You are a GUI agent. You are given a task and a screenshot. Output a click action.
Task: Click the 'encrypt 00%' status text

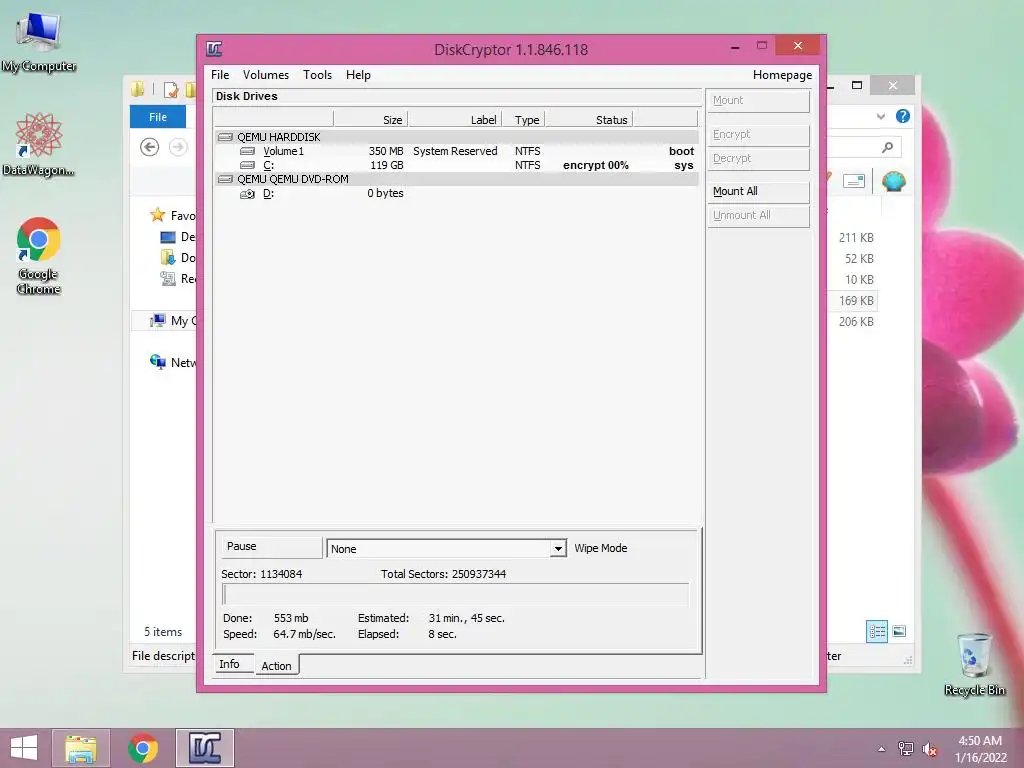[x=596, y=165]
